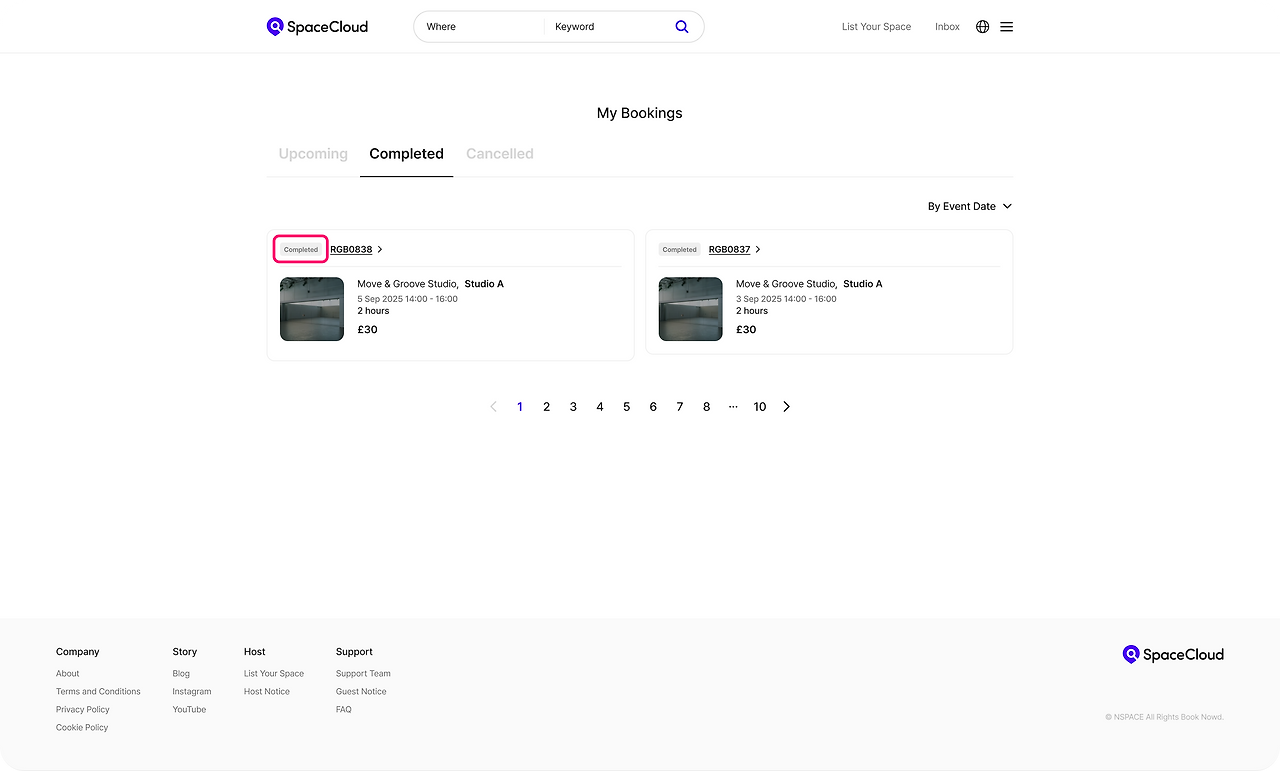Click the studio thumbnail for the 5 Sep booking
Viewport: 1280px width, 771px height.
point(312,309)
